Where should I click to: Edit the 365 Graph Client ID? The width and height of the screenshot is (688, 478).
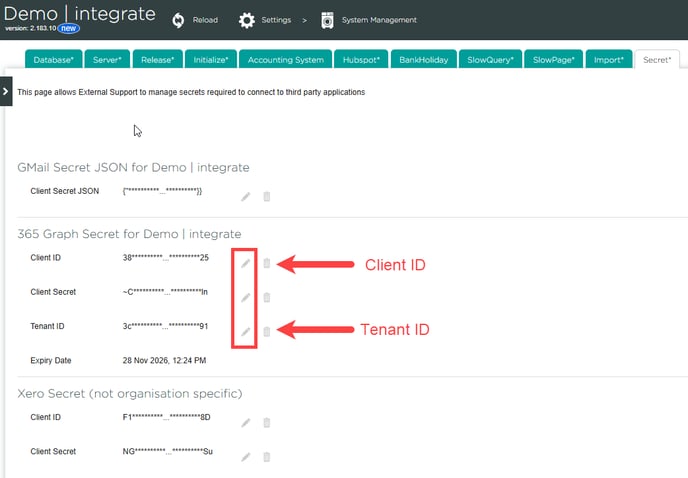(x=246, y=263)
